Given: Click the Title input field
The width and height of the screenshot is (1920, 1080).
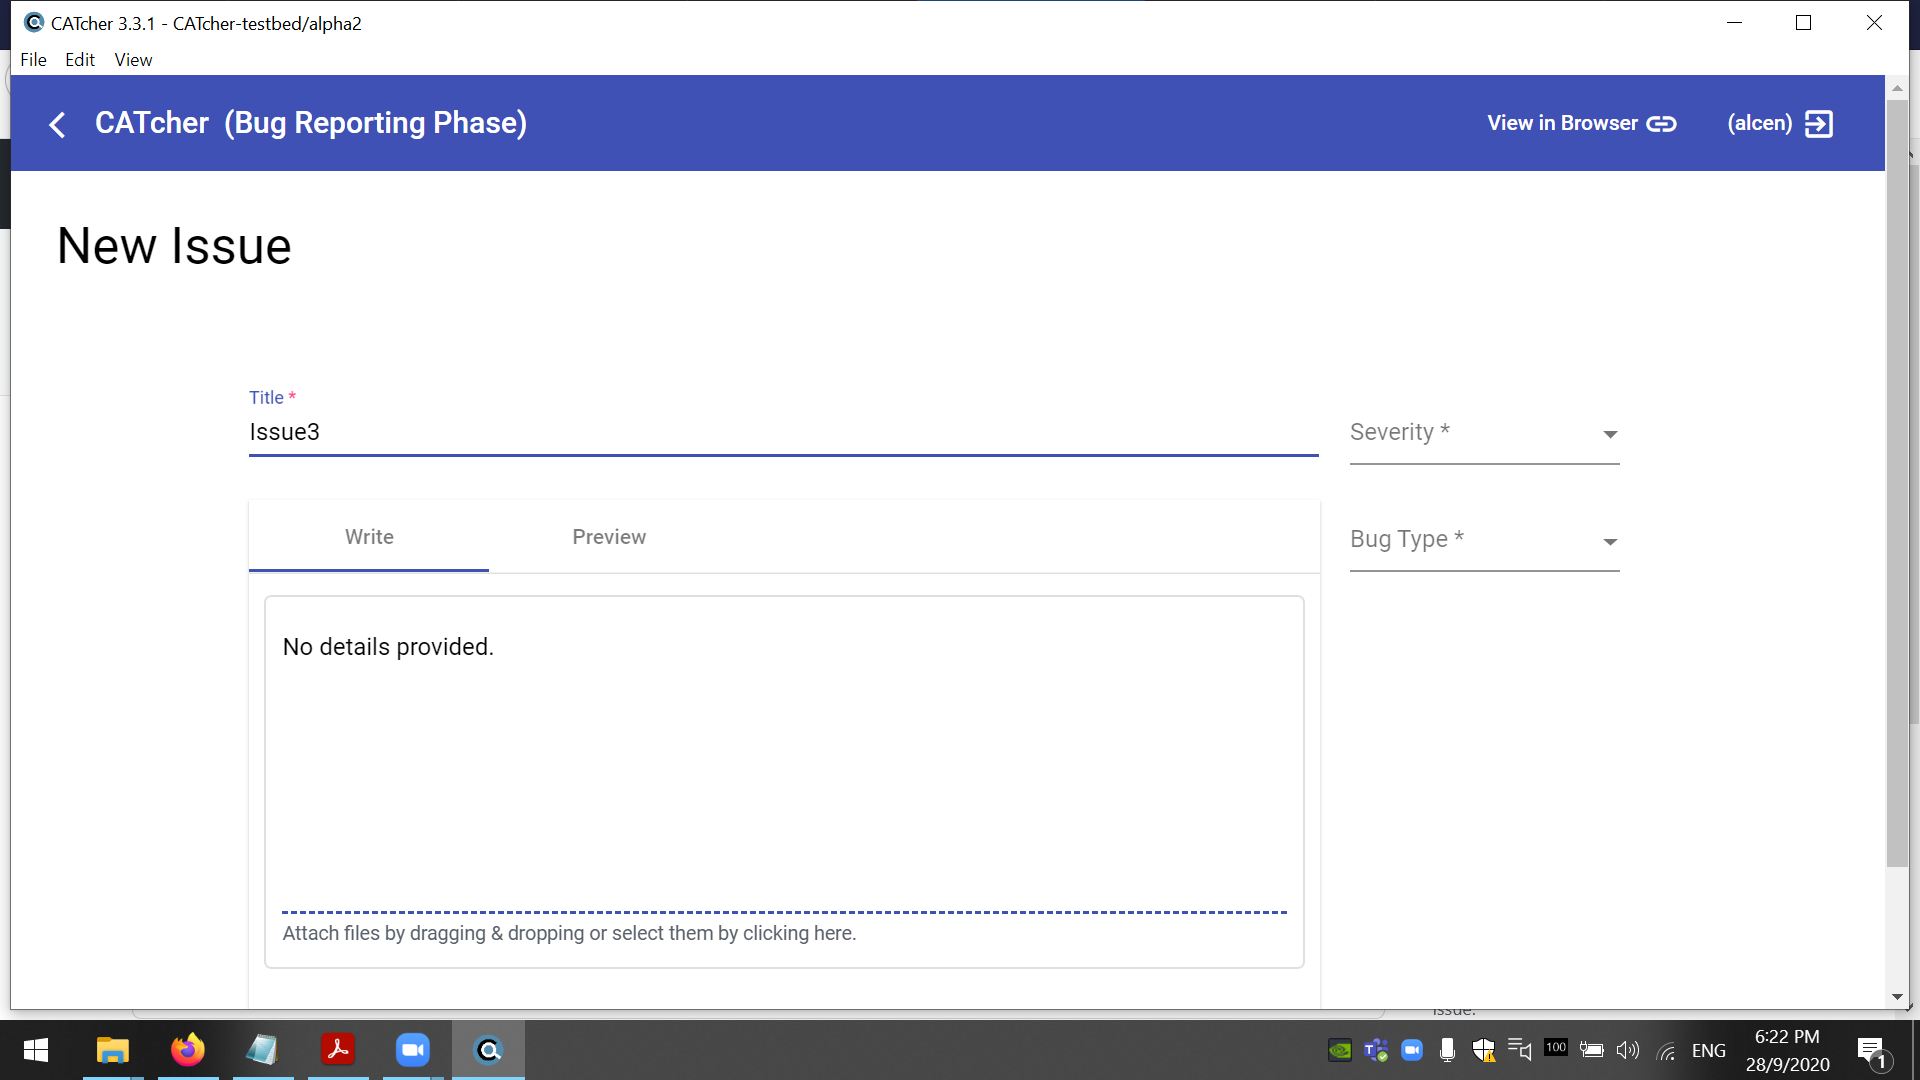Looking at the screenshot, I should click(782, 432).
